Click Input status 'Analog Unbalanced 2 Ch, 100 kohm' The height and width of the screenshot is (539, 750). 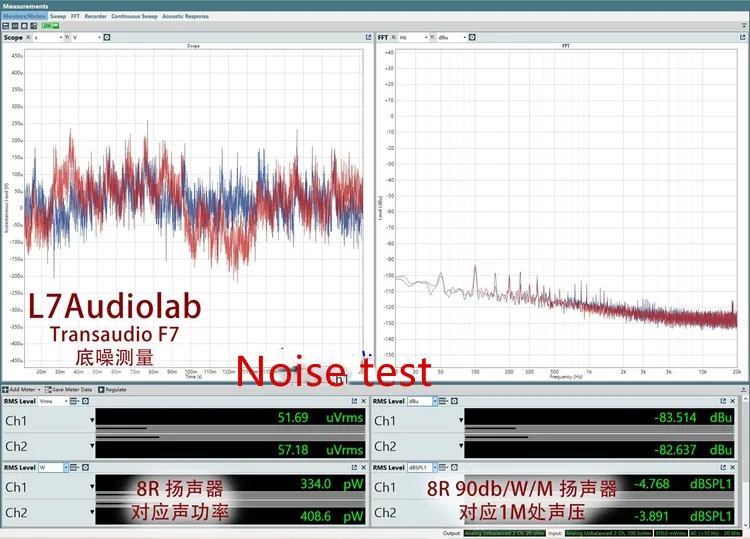(608, 533)
